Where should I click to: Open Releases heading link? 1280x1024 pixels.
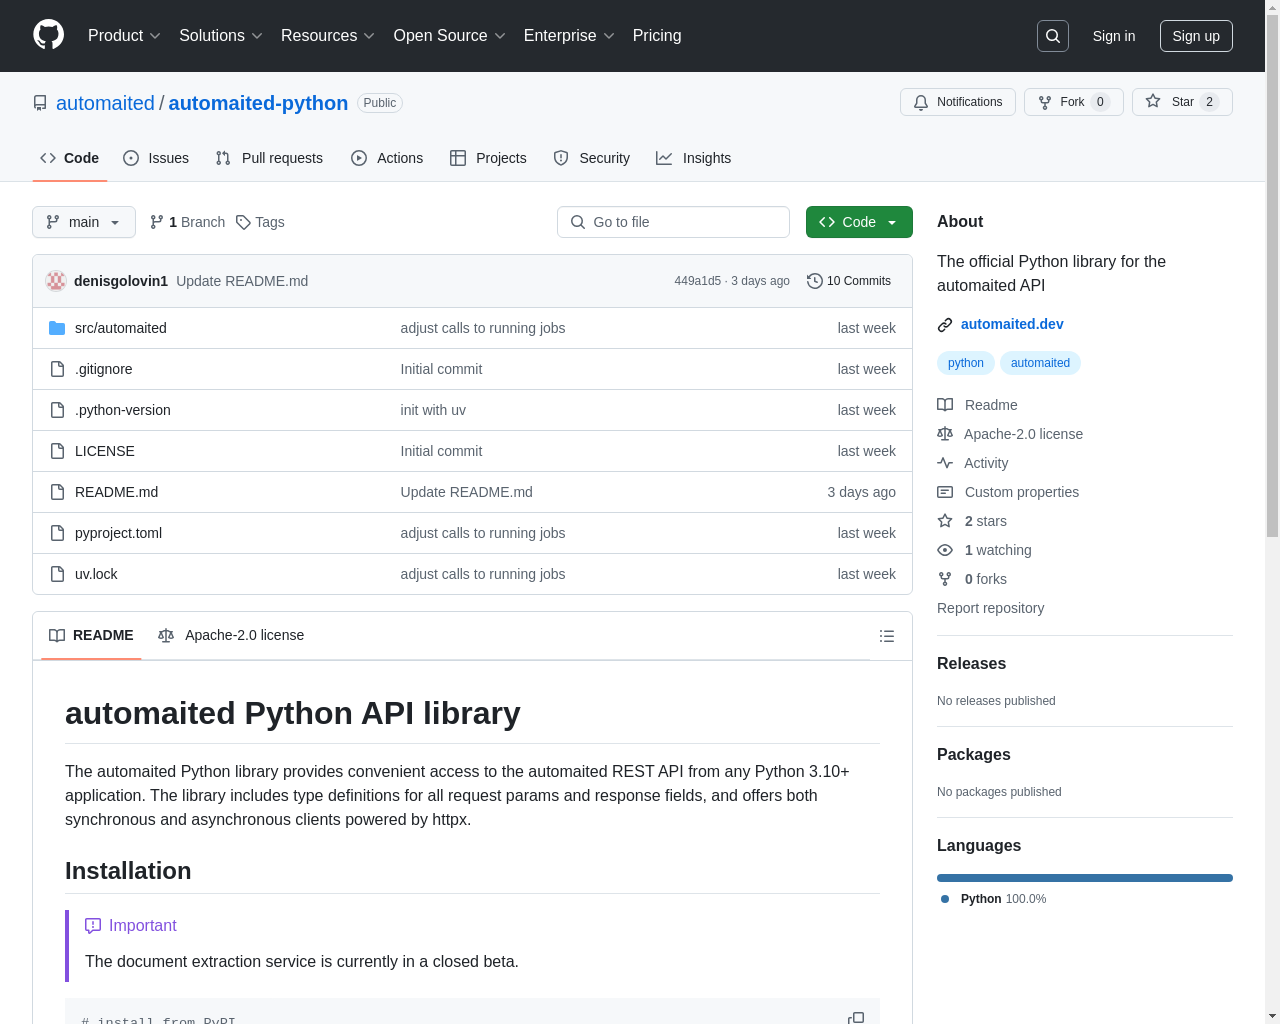(x=971, y=664)
